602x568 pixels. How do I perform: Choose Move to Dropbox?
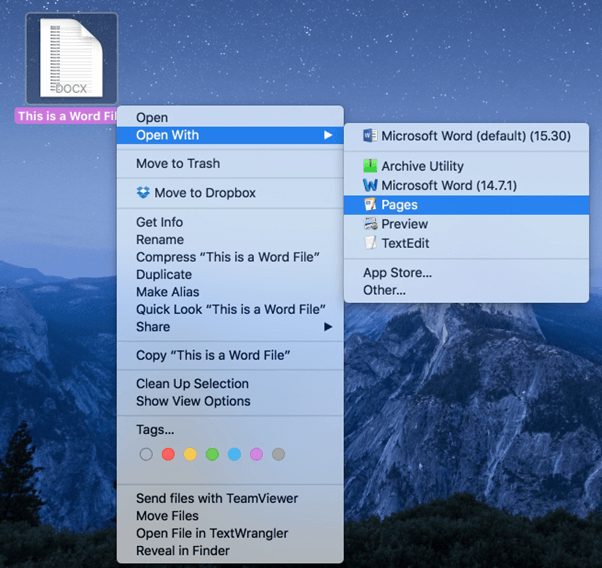[x=230, y=193]
